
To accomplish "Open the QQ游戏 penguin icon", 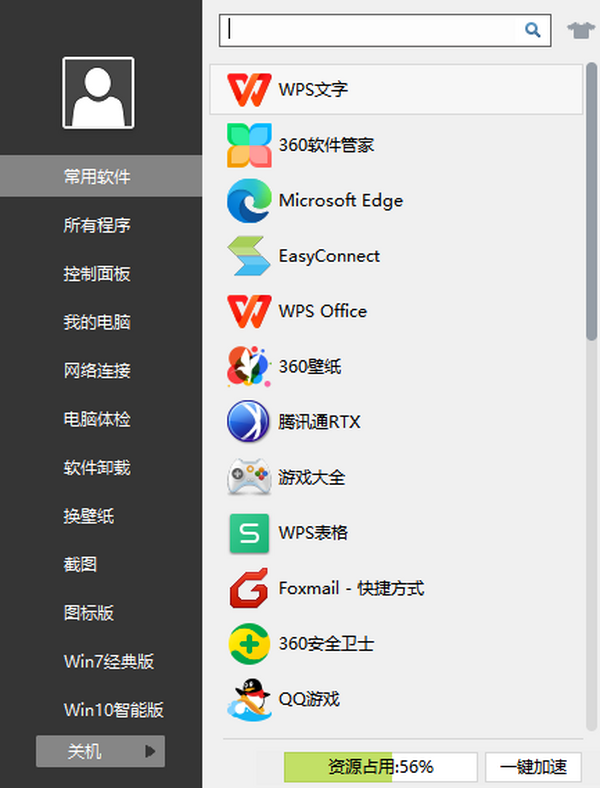I will [249, 699].
